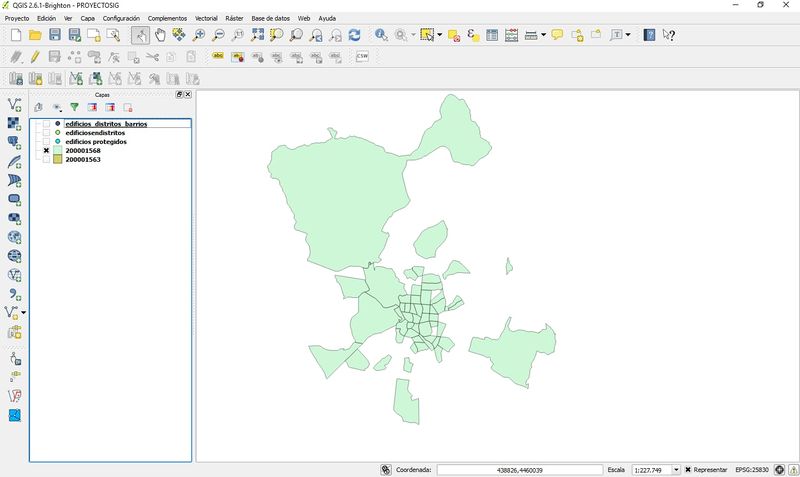This screenshot has height=477, width=800.
Task: Open the Complementos menu
Action: tap(167, 19)
